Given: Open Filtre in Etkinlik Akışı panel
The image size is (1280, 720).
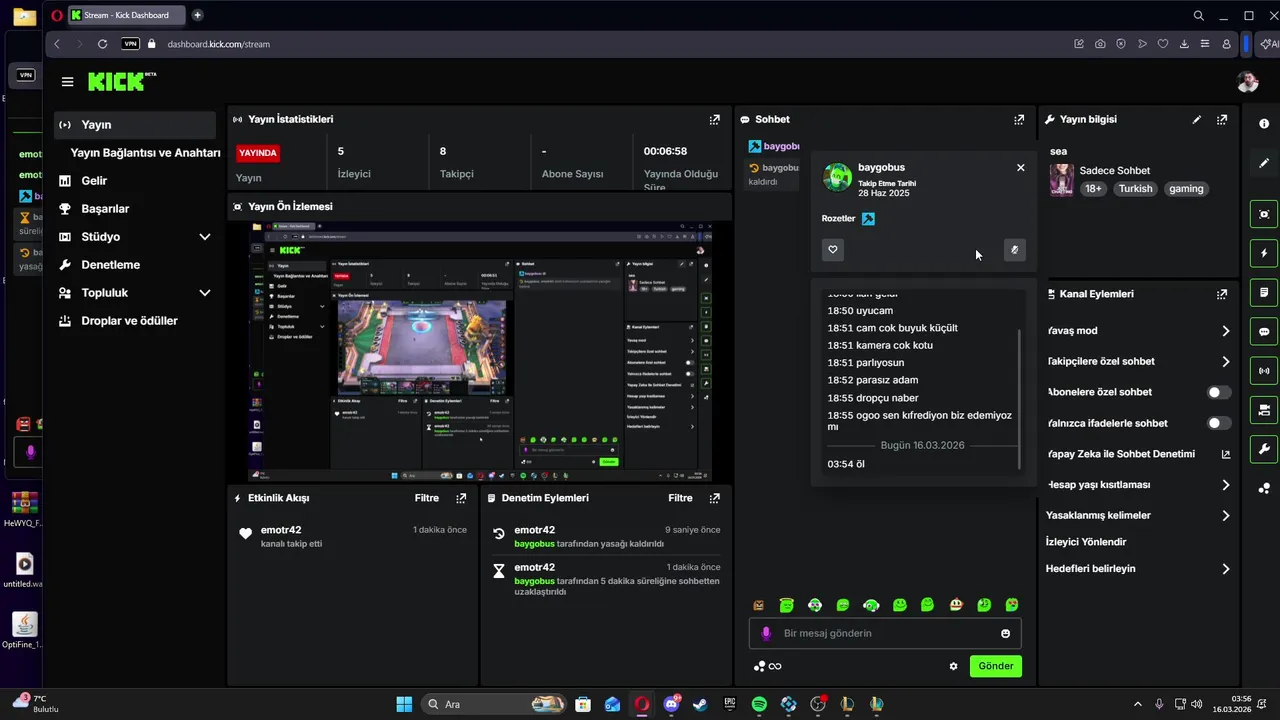Looking at the screenshot, I should 427,498.
